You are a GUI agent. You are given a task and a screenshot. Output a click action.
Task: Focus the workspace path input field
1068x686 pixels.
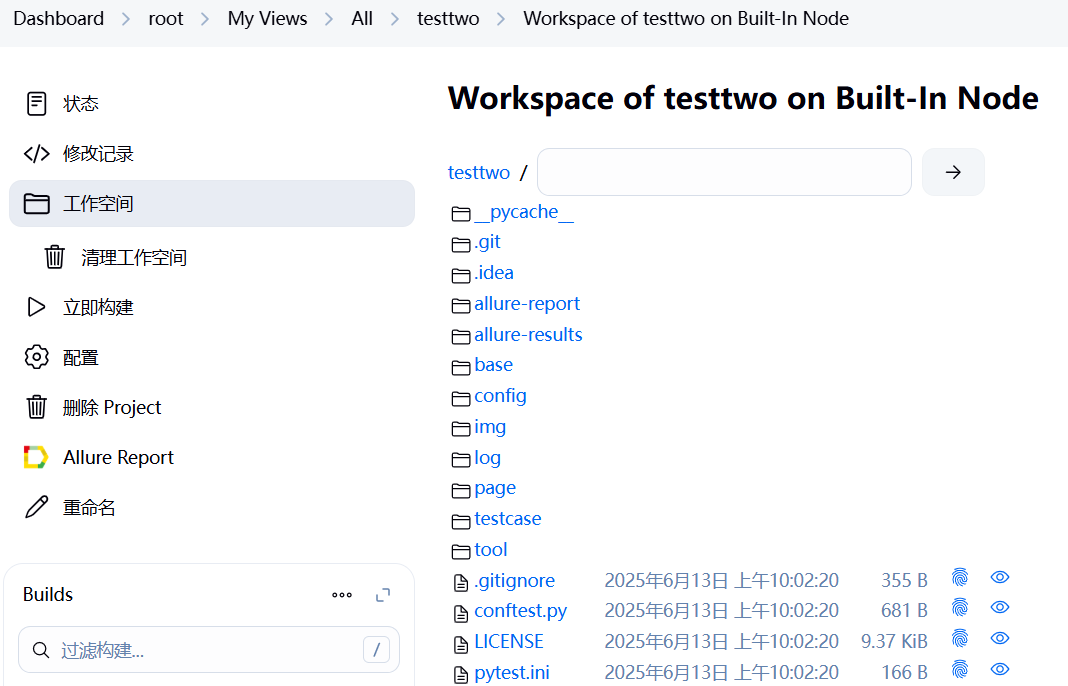tap(724, 172)
